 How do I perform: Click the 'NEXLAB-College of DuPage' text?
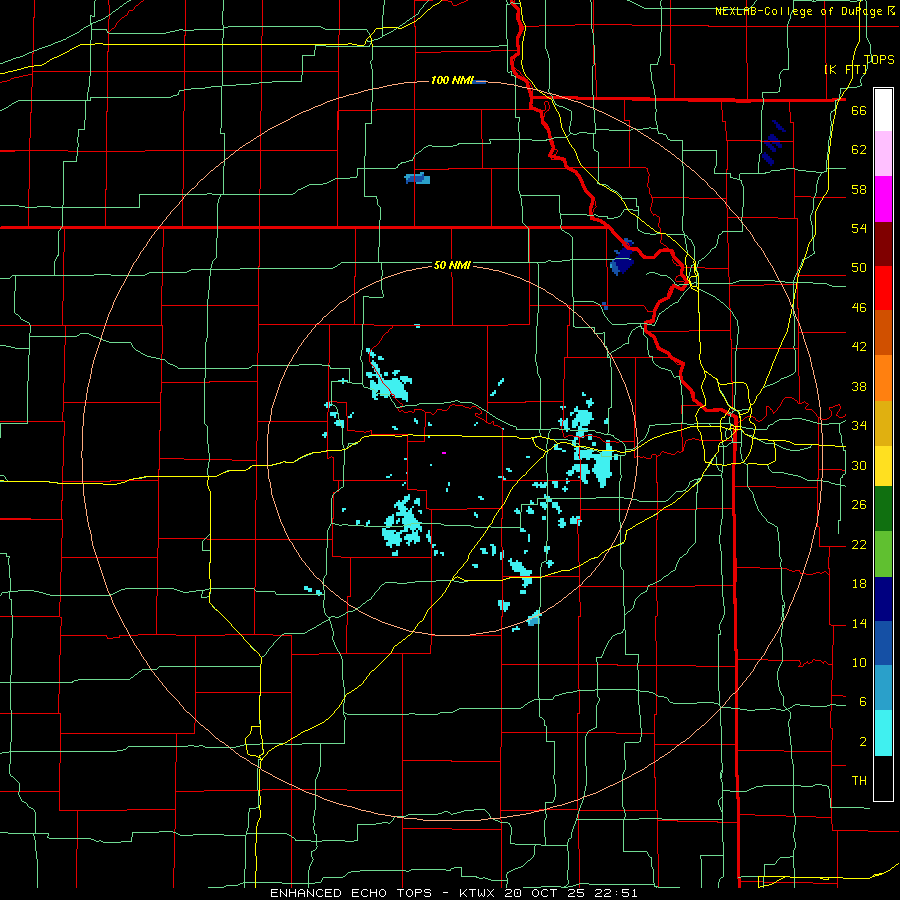(x=800, y=11)
